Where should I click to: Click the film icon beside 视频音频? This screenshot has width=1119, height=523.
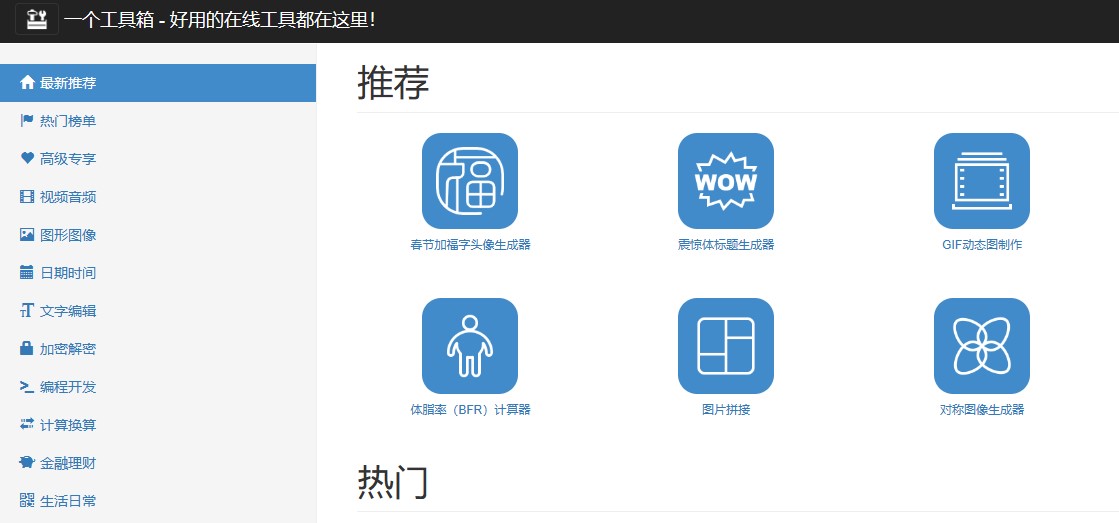tap(27, 197)
